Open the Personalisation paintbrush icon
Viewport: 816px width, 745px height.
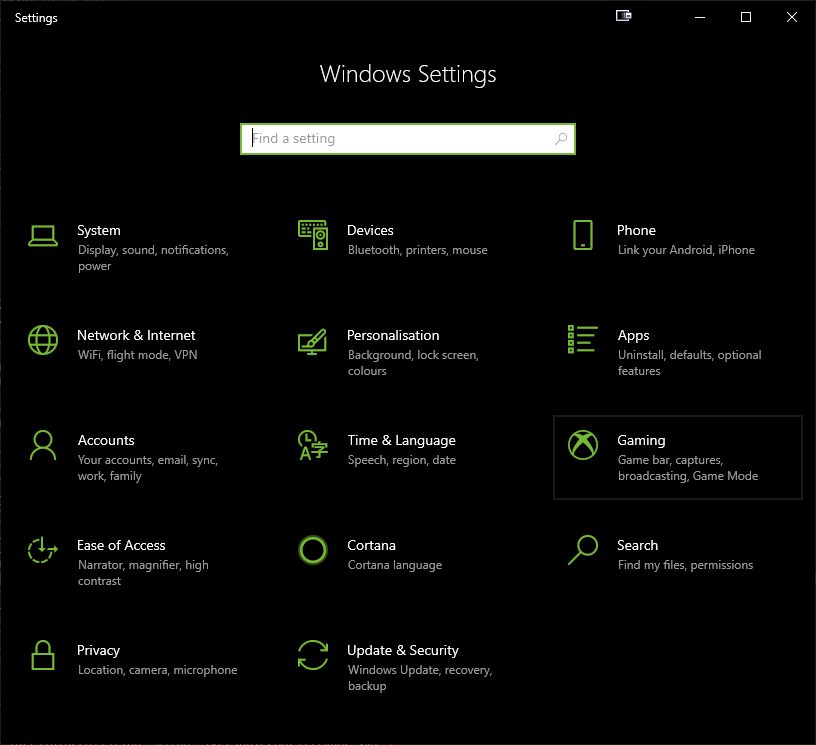coord(312,341)
